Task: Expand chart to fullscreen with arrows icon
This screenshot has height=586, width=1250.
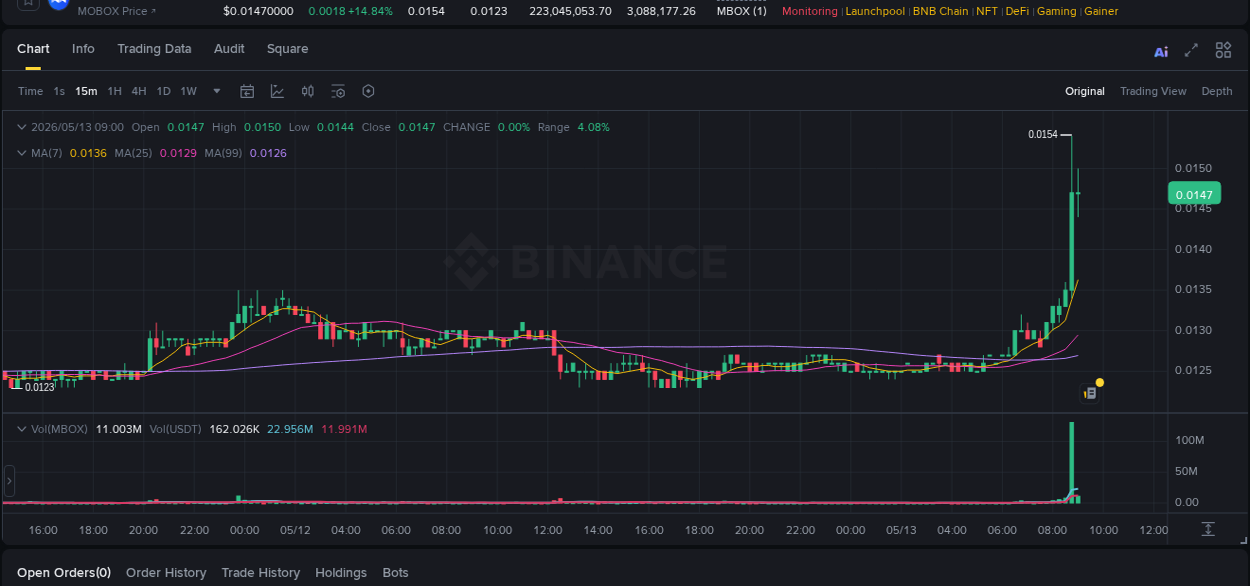Action: tap(1191, 50)
